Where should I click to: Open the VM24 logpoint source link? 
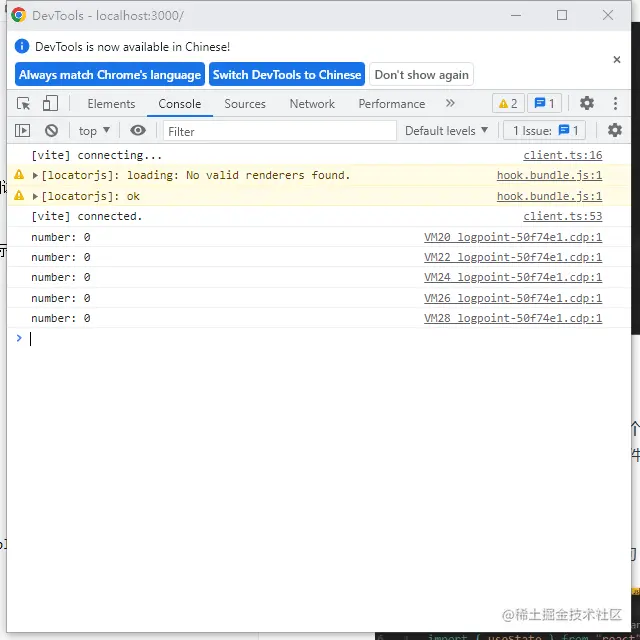(513, 277)
